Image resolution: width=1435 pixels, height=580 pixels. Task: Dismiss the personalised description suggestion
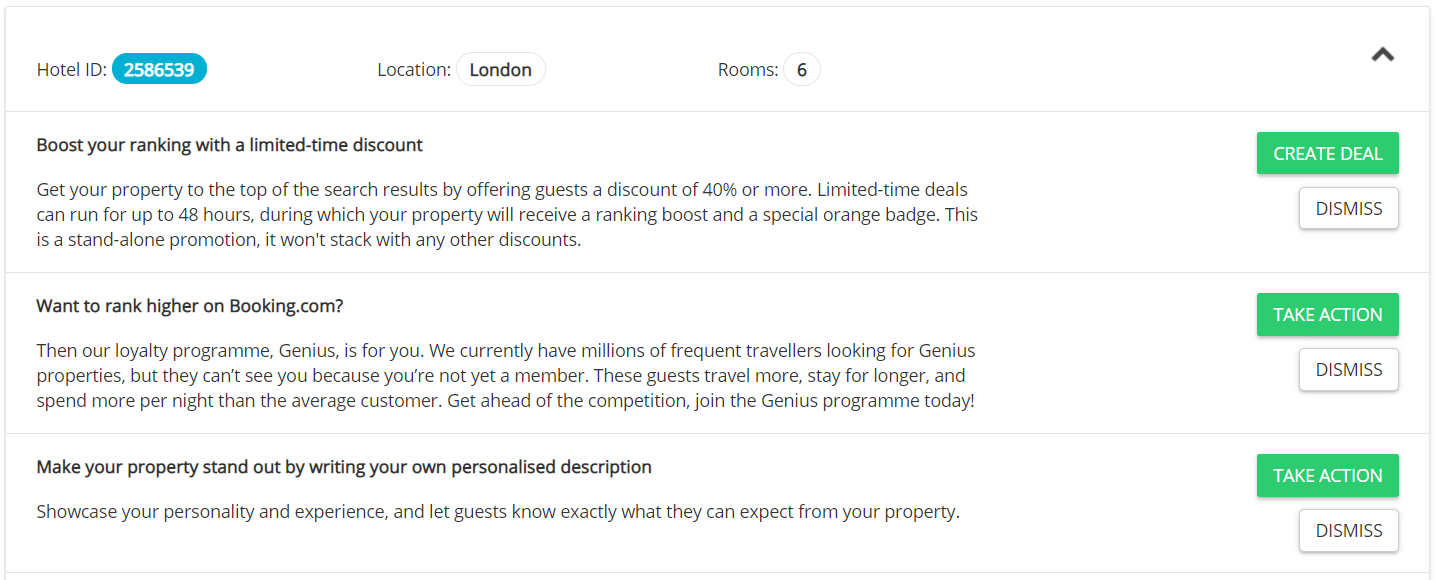(x=1348, y=531)
